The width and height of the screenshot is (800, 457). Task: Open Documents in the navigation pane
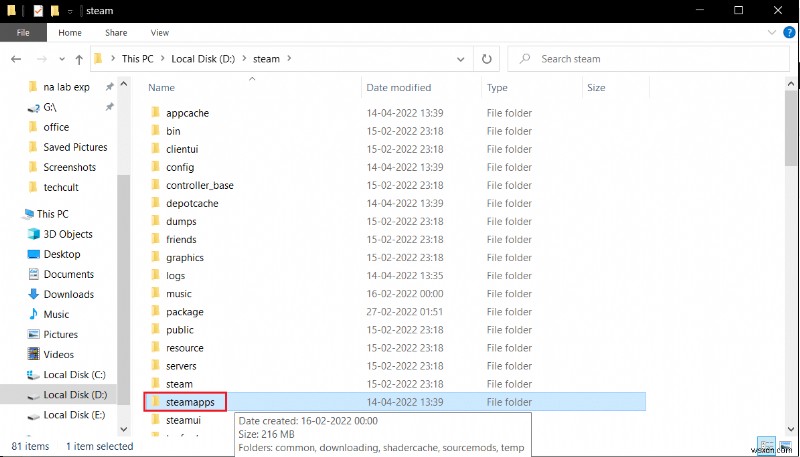pos(69,274)
